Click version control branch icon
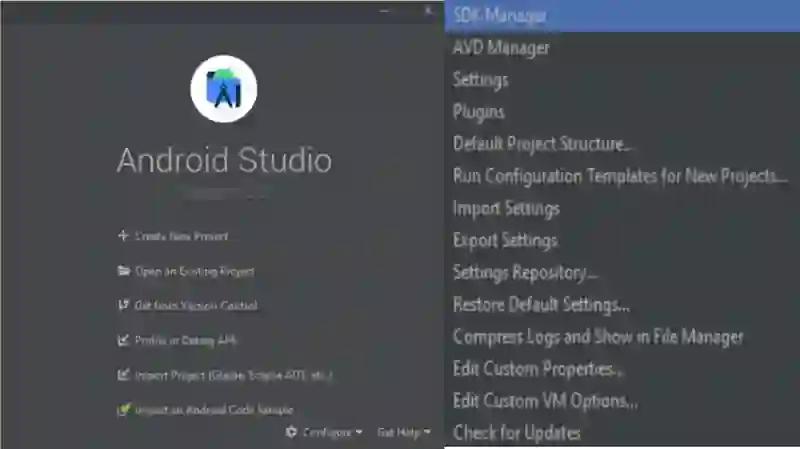Image resolution: width=800 pixels, height=449 pixels. [123, 305]
